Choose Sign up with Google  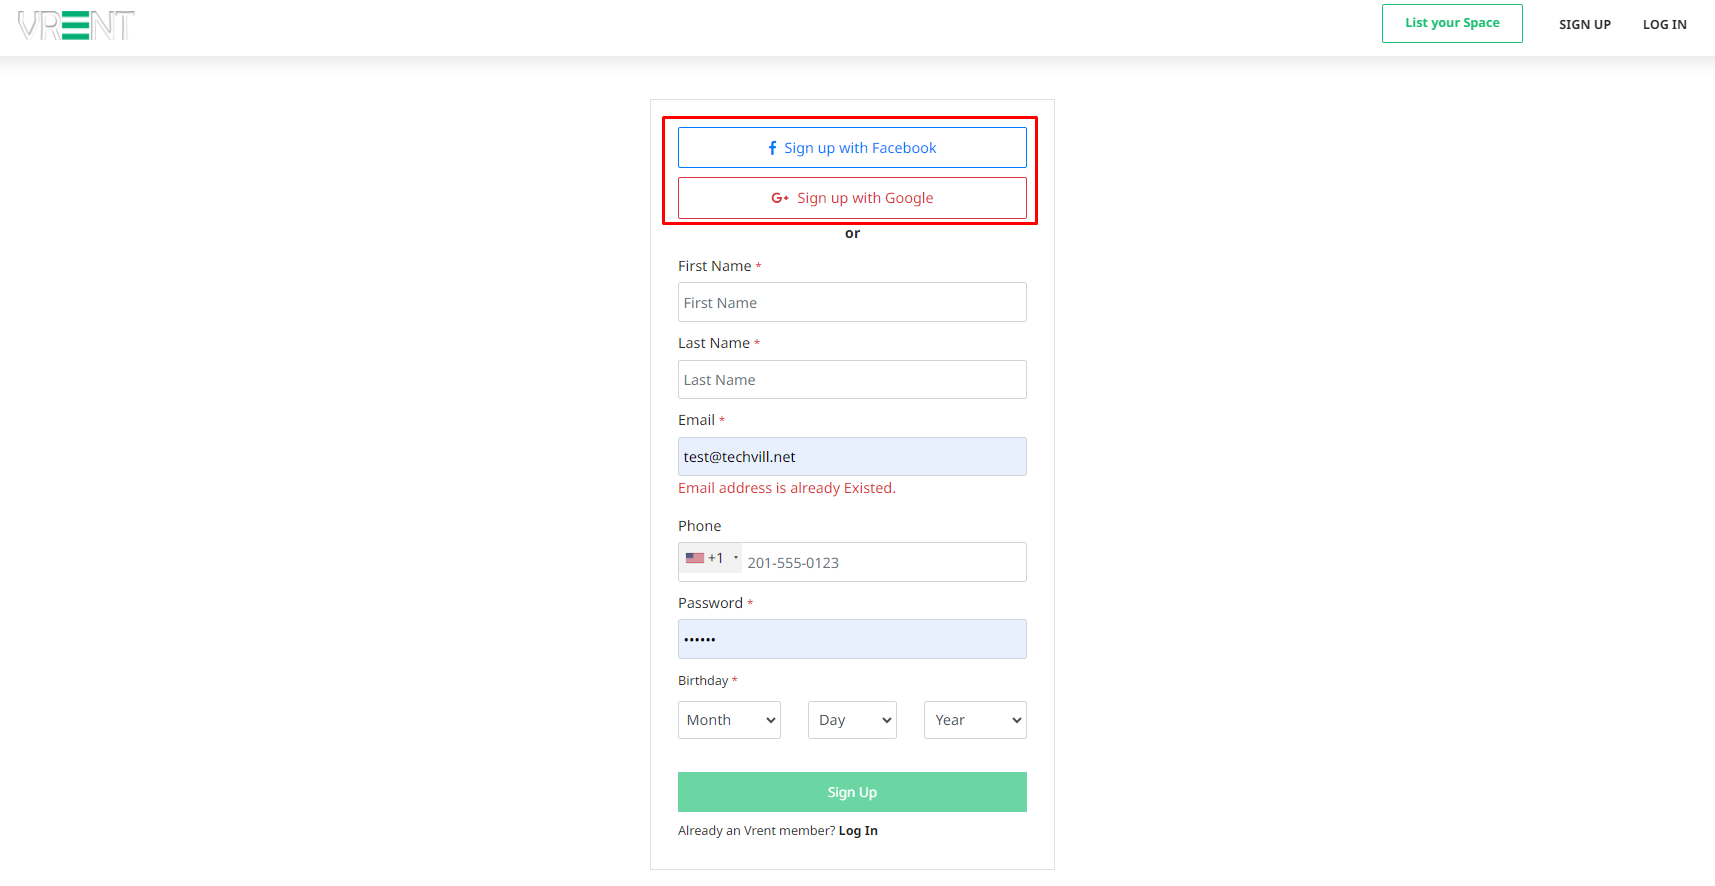(x=852, y=198)
